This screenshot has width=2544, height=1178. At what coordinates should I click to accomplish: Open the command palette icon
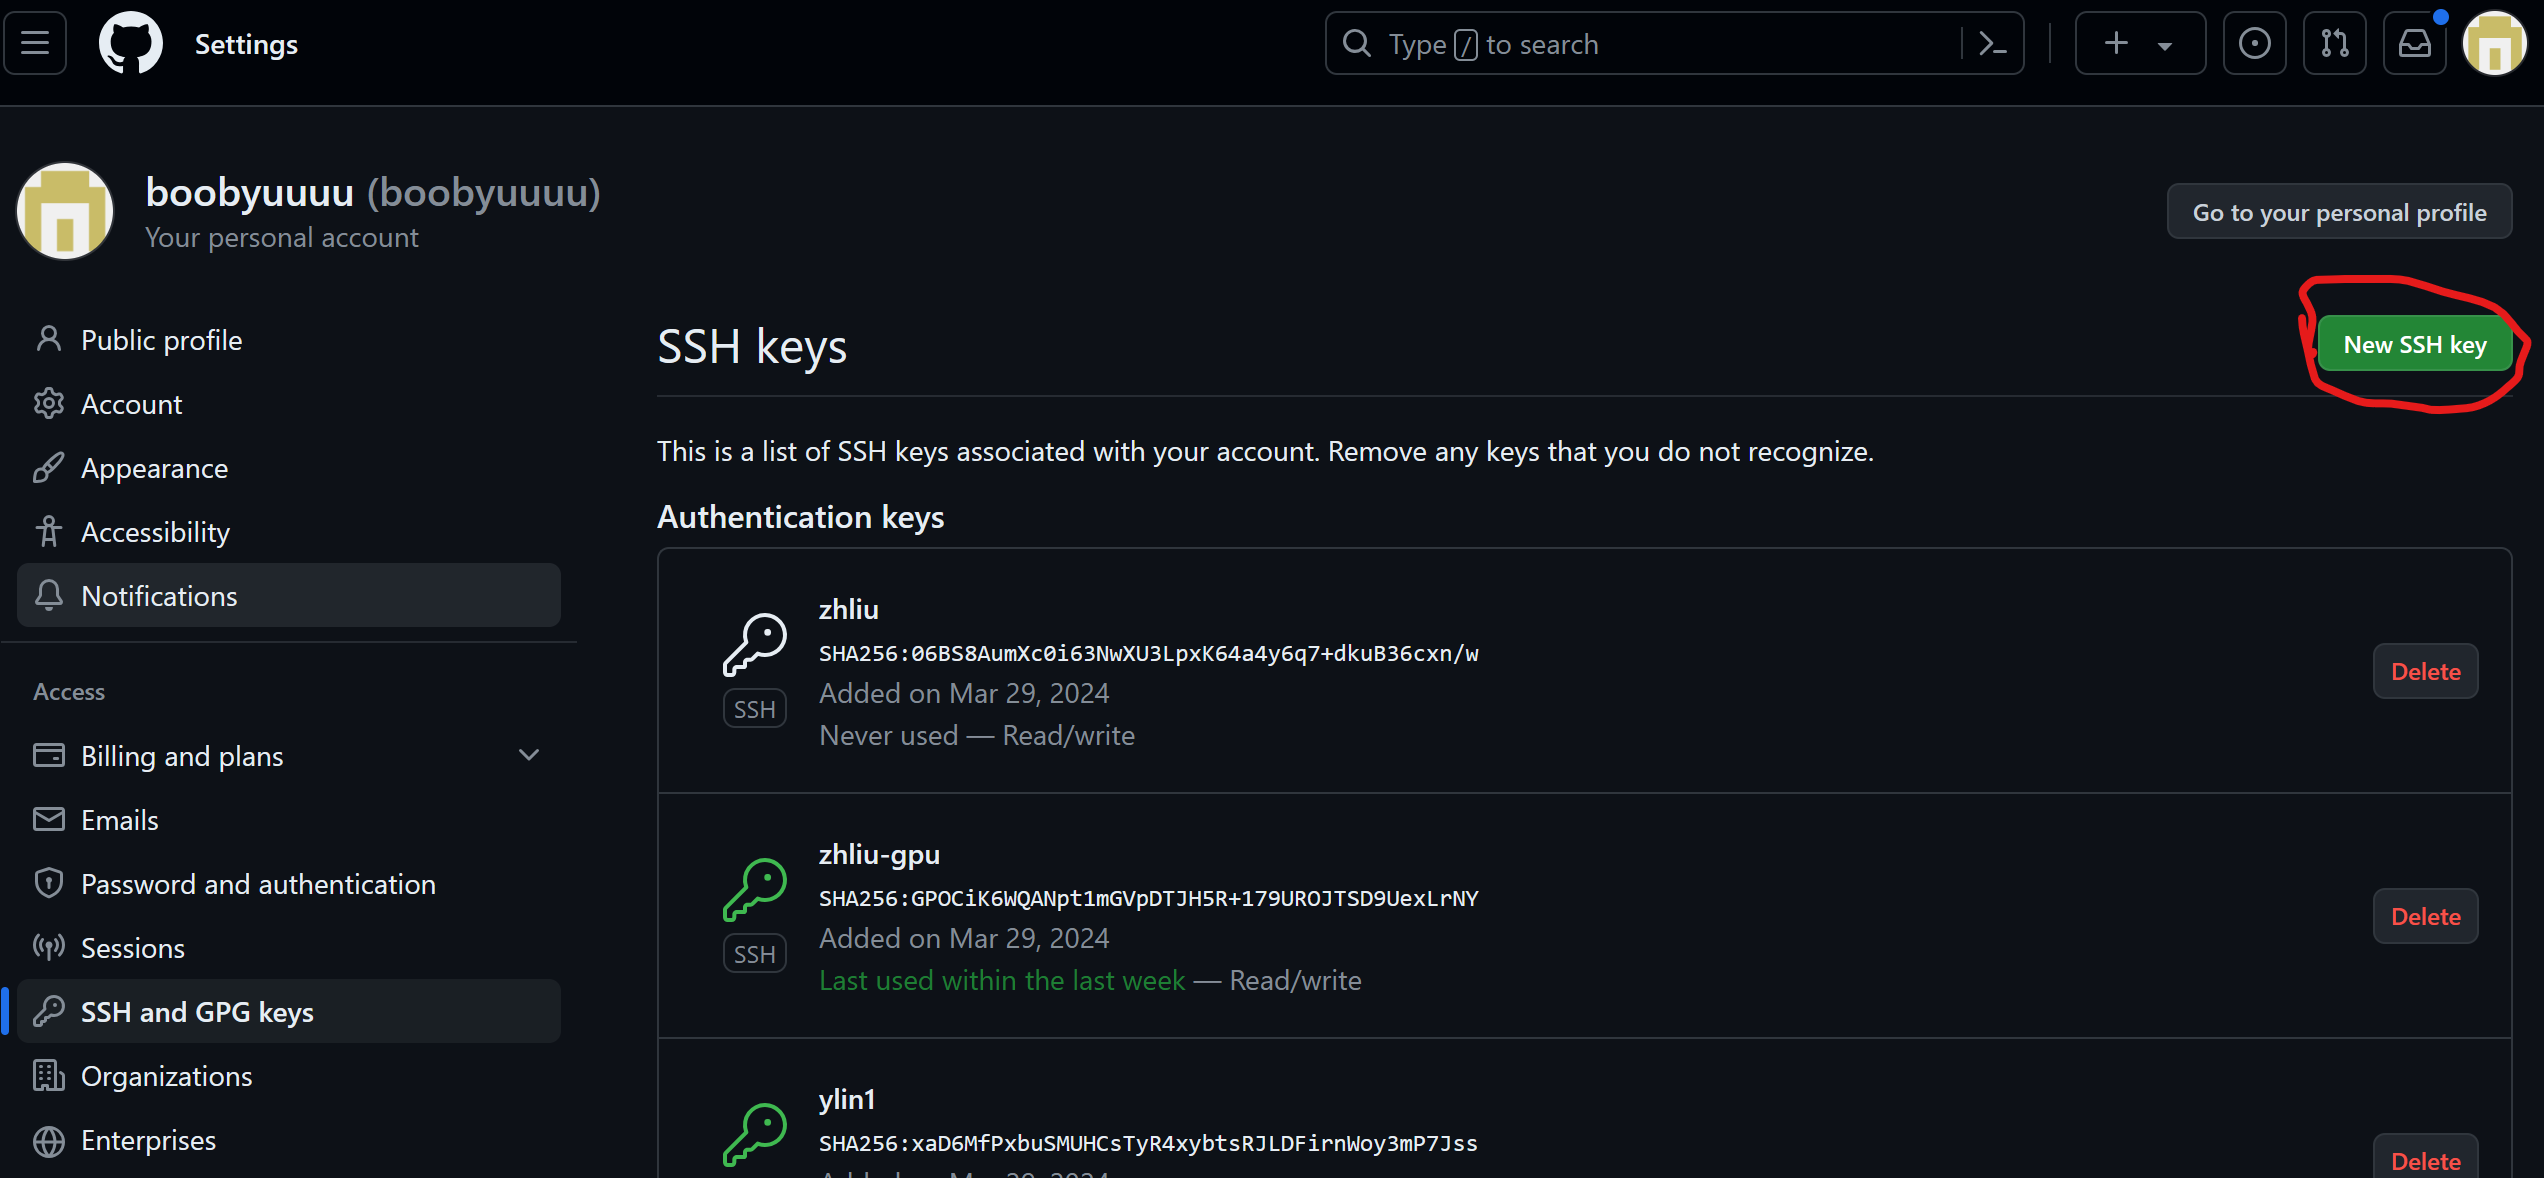[1993, 43]
